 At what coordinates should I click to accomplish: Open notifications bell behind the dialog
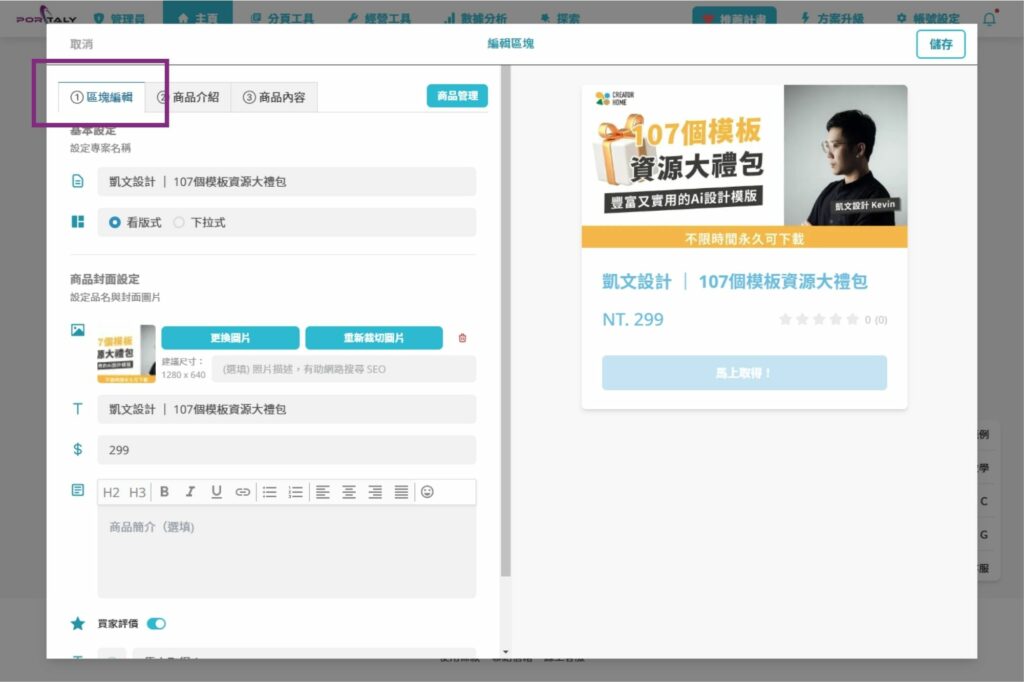point(990,18)
